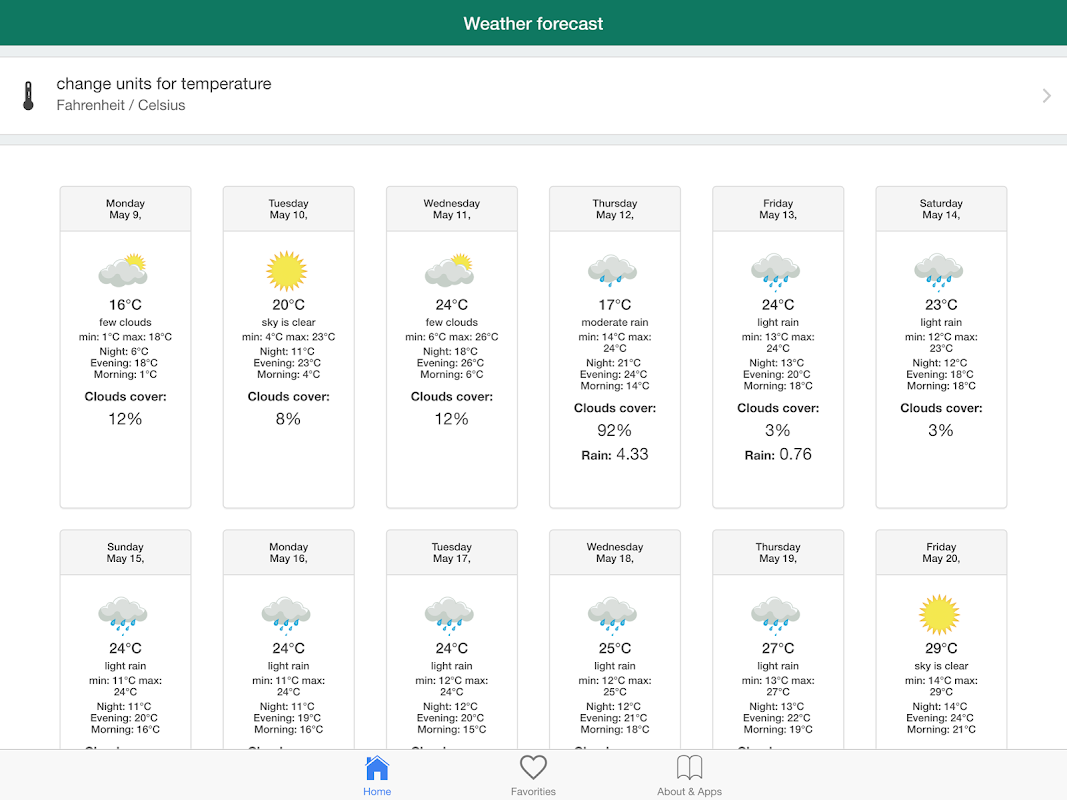Screen dimensions: 1067x800
Task: Tap the Home house icon
Action: point(377,768)
